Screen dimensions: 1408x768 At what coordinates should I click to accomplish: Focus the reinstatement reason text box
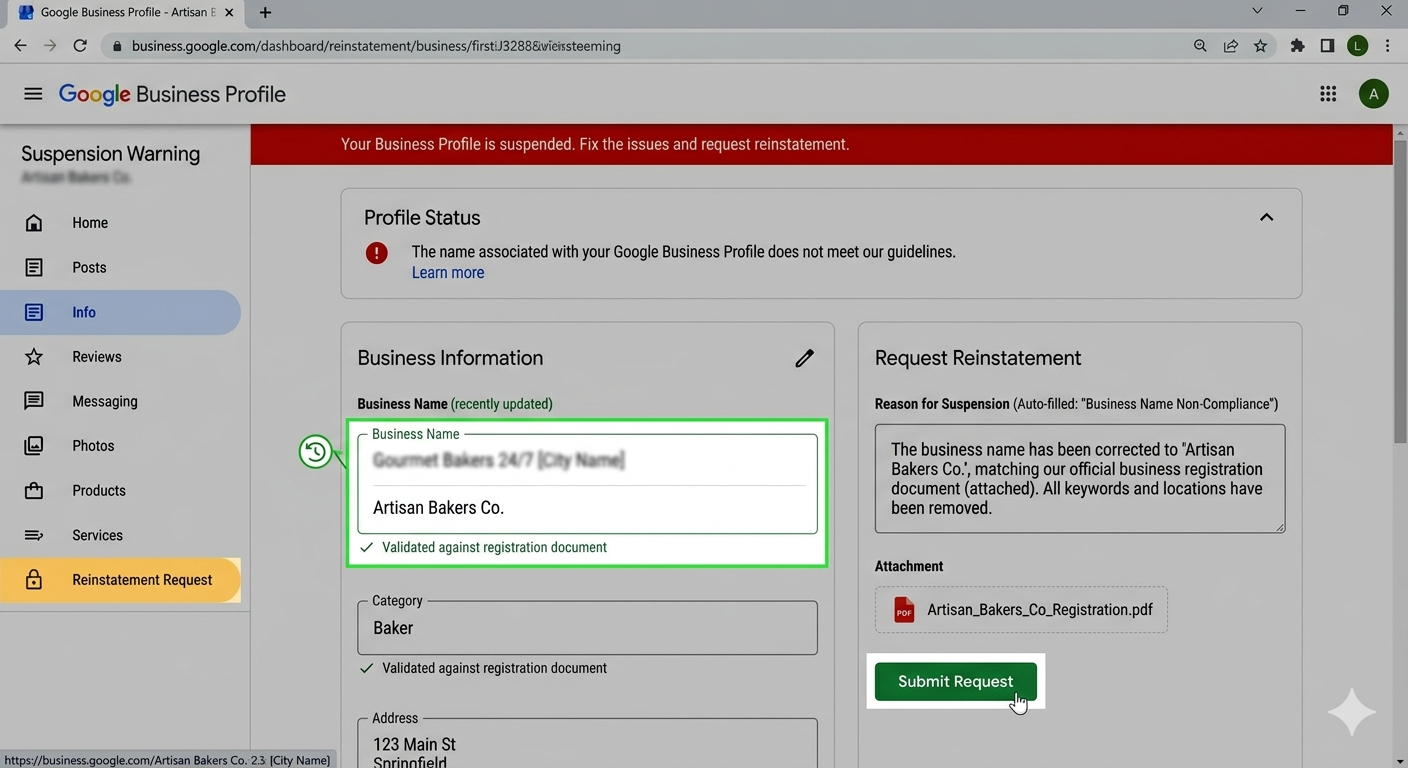1080,478
